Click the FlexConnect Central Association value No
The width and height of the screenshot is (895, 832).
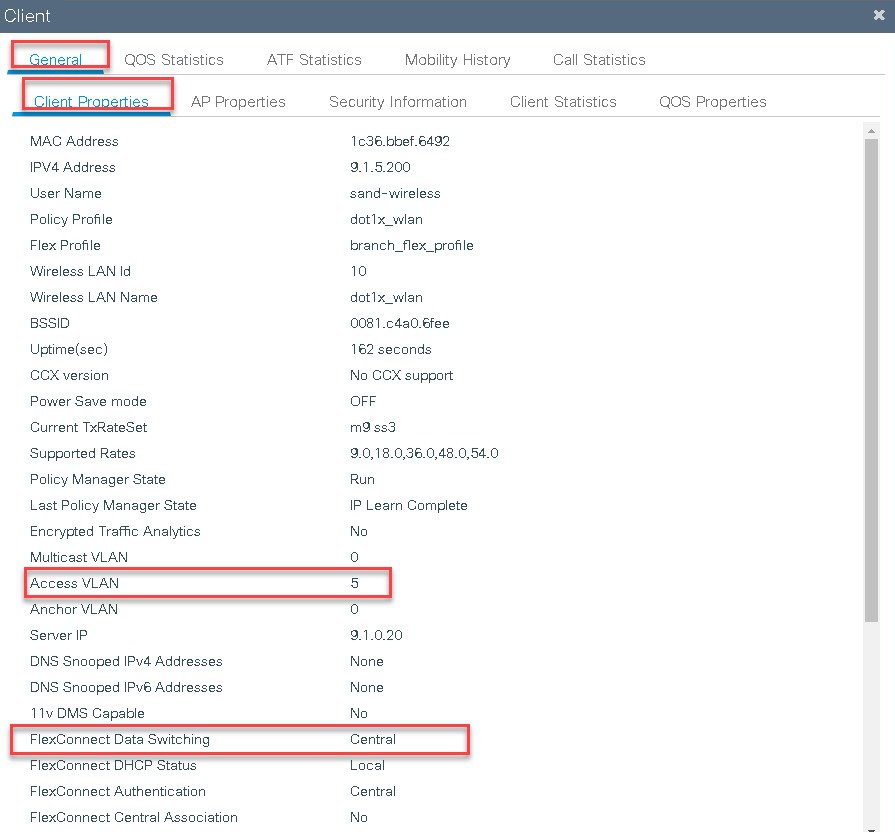coord(358,817)
